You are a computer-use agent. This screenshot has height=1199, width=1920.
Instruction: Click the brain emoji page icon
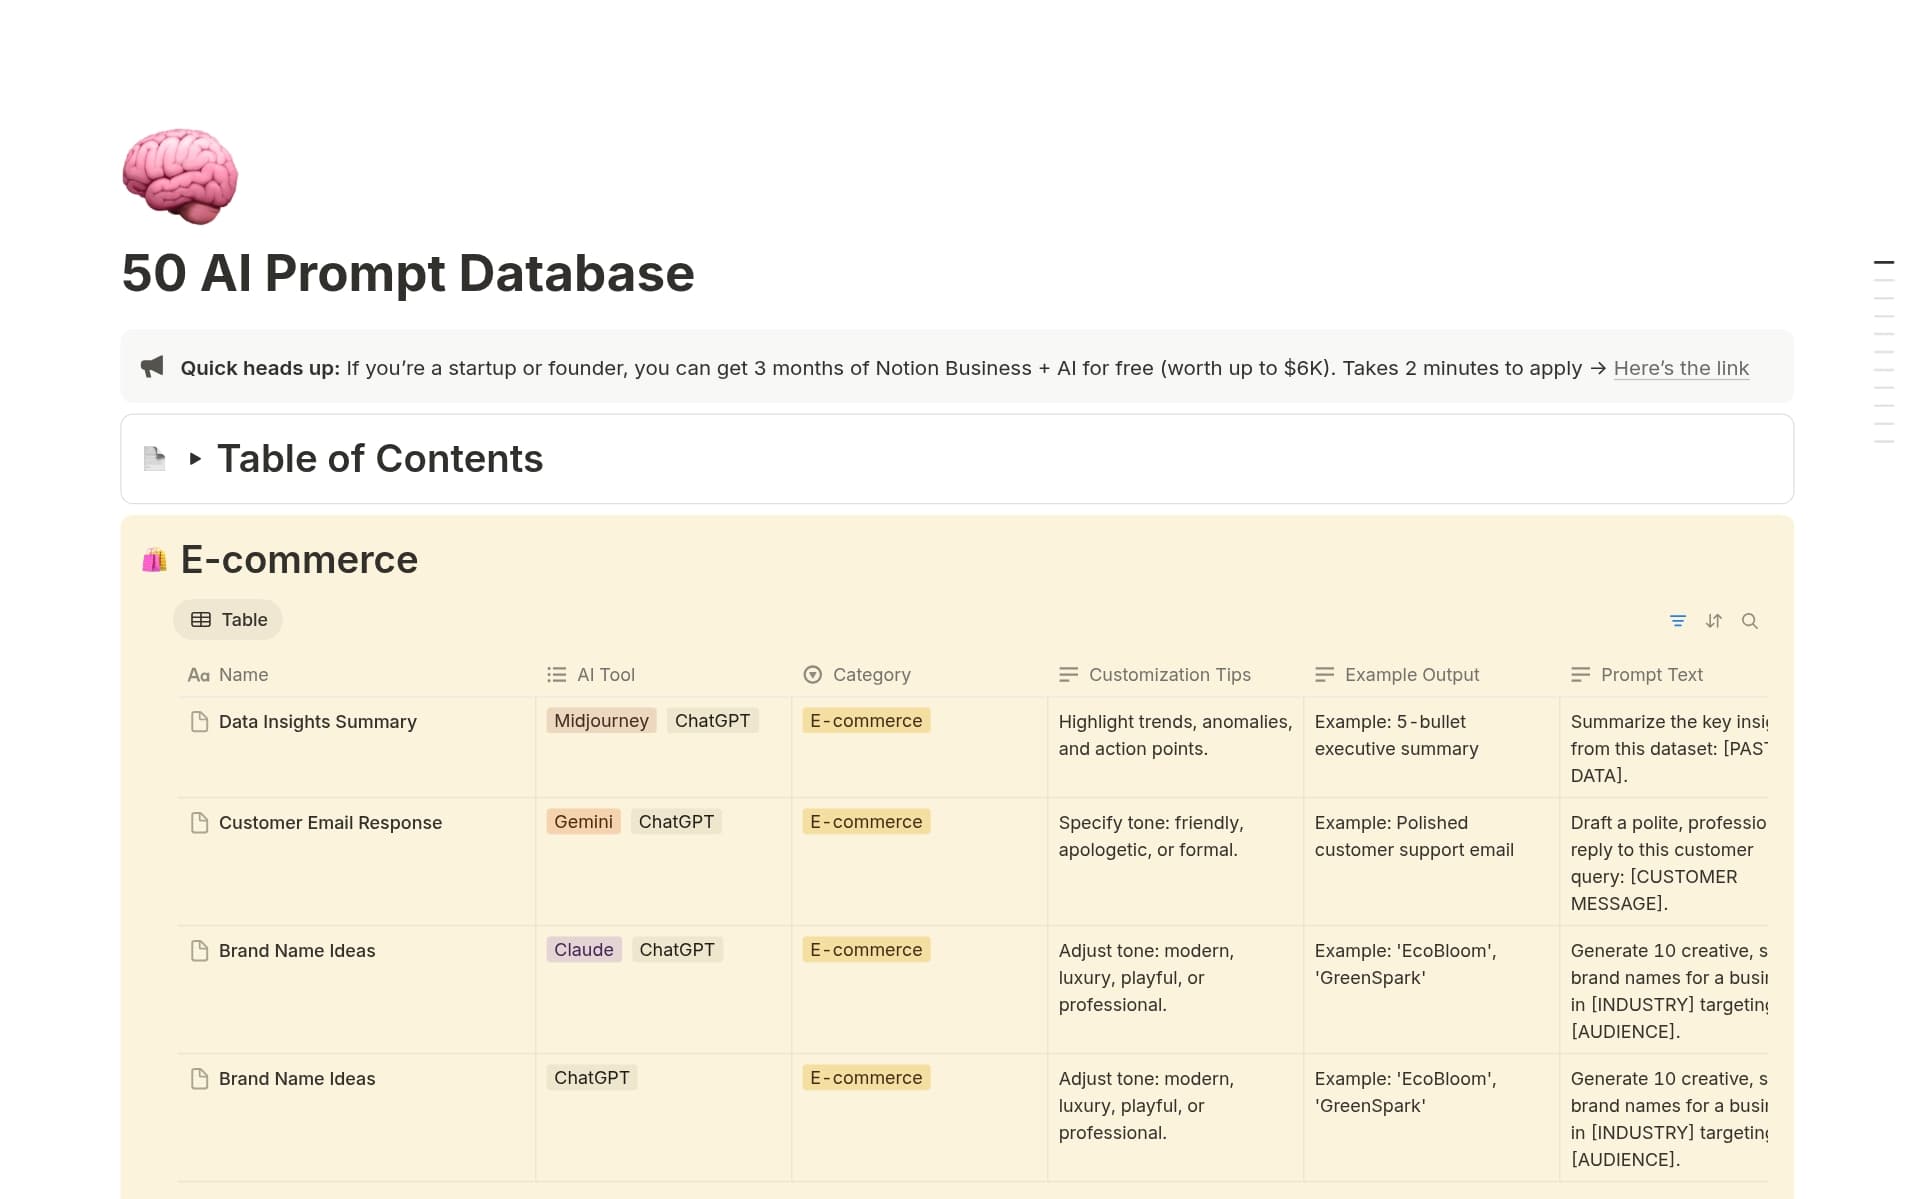tap(180, 177)
